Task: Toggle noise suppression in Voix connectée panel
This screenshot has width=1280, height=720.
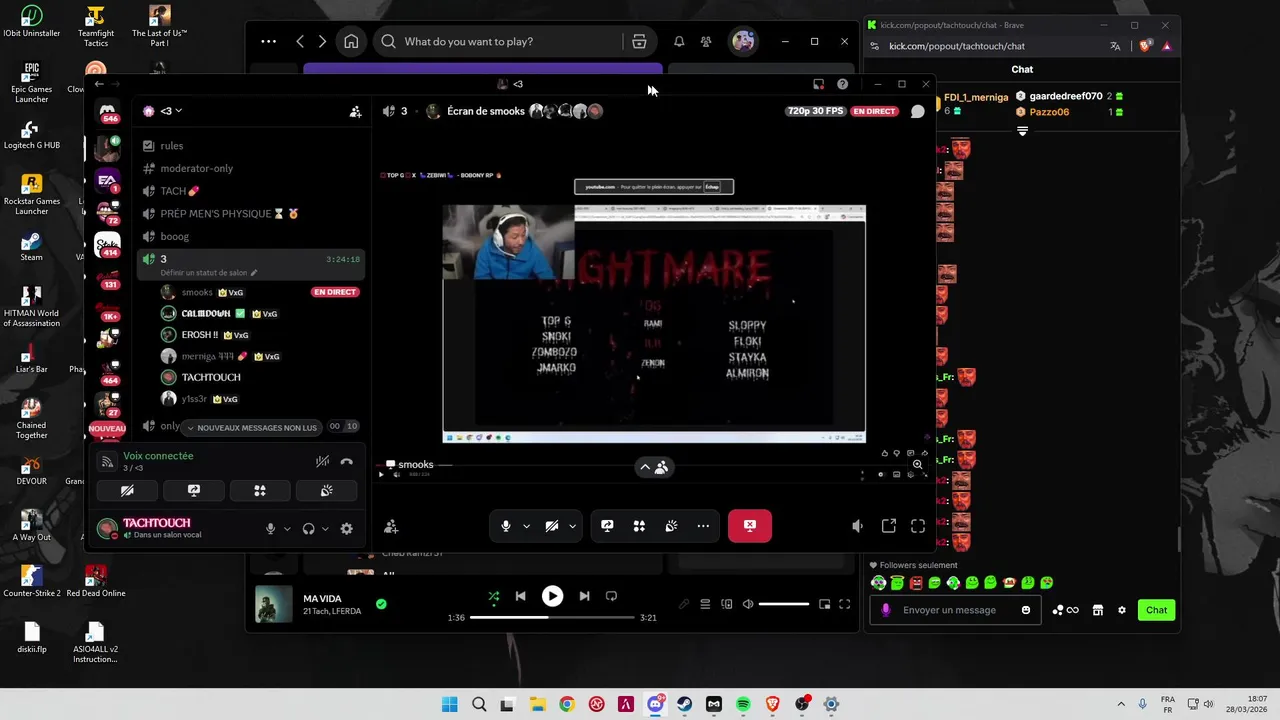Action: coord(322,462)
